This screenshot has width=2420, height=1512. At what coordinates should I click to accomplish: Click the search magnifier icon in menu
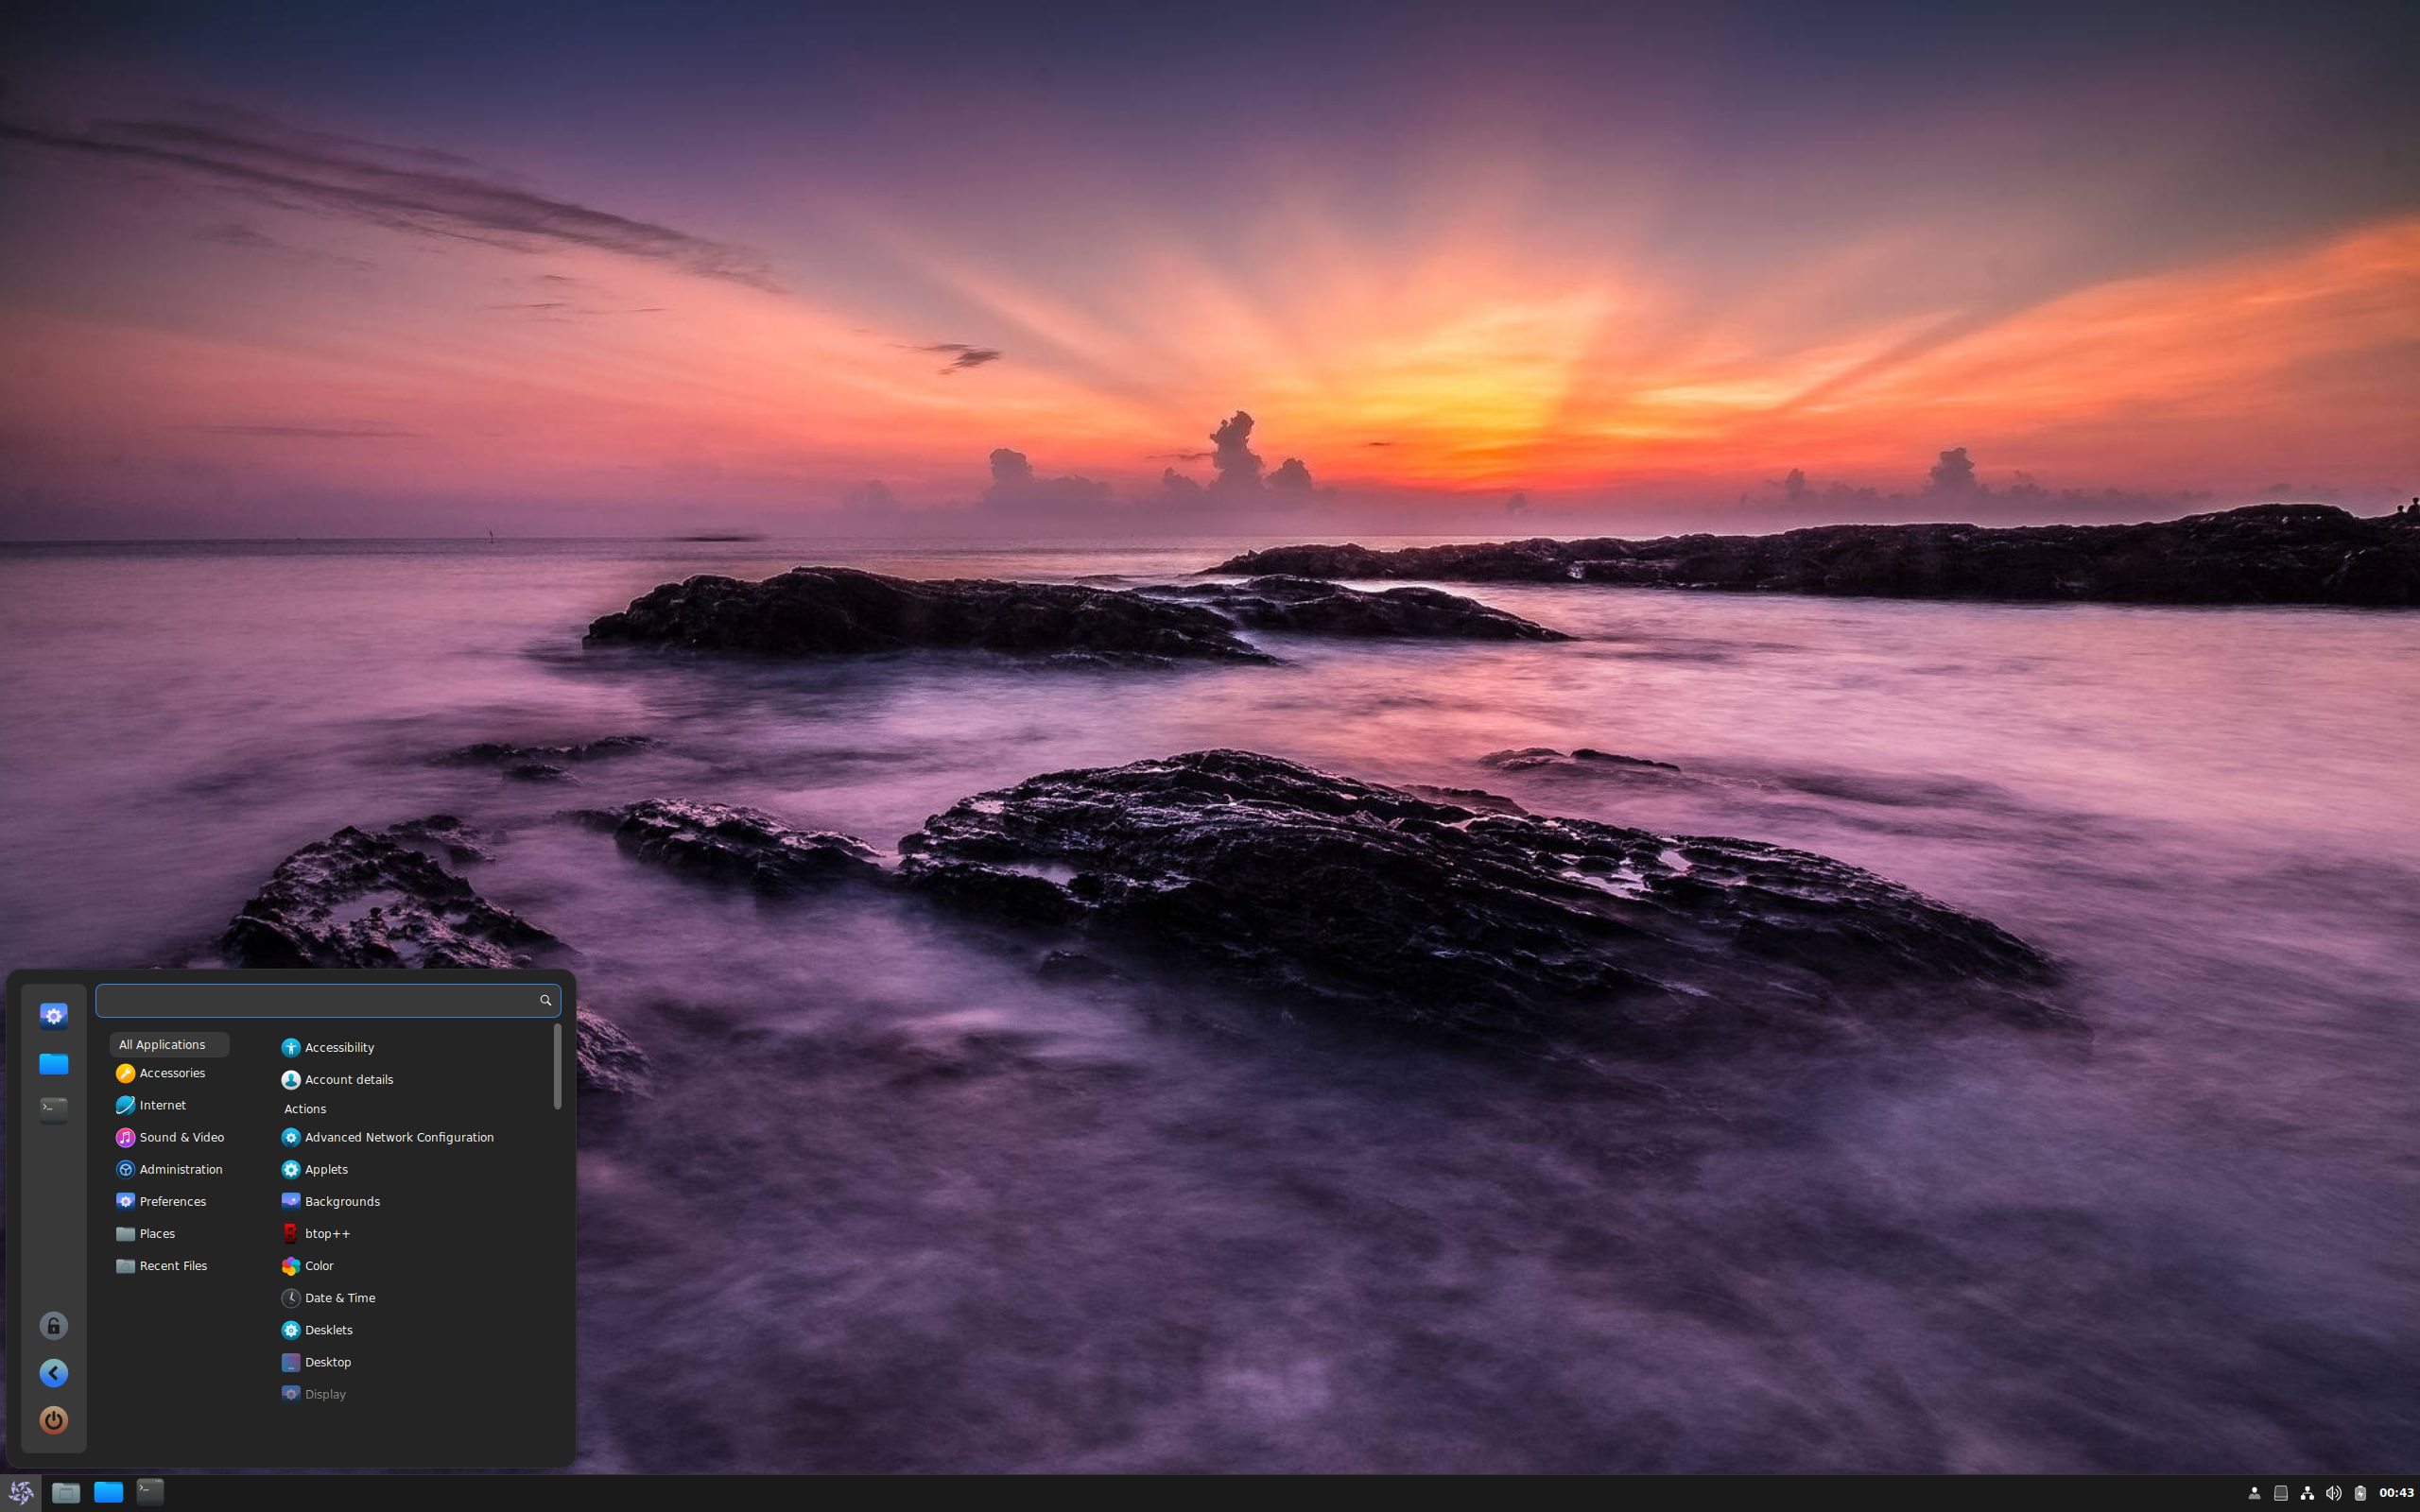[545, 1000]
